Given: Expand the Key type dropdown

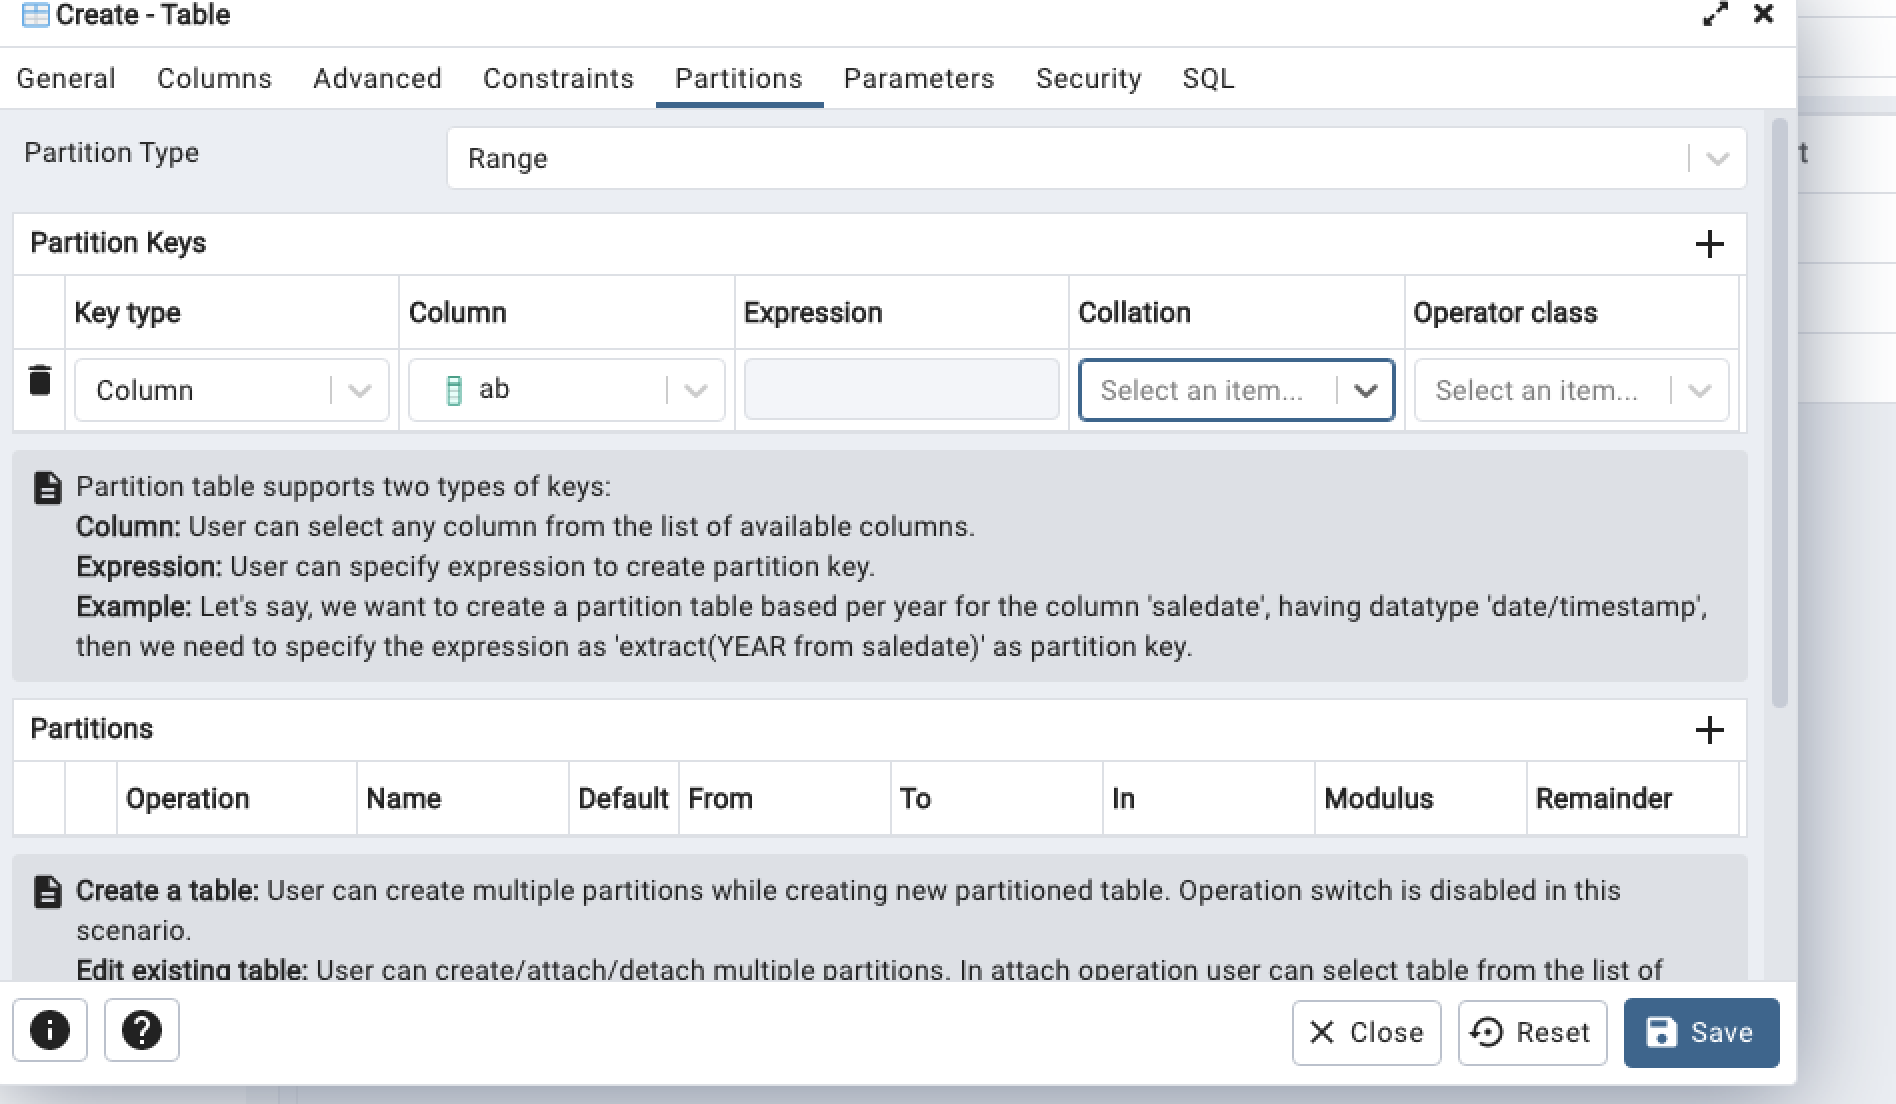Looking at the screenshot, I should coord(358,390).
